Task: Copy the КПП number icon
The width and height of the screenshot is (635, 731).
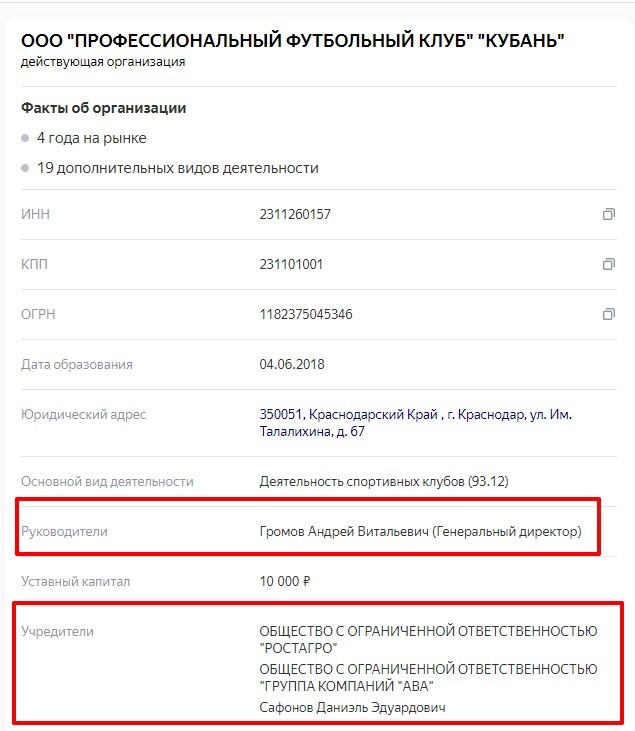Action: 608,264
